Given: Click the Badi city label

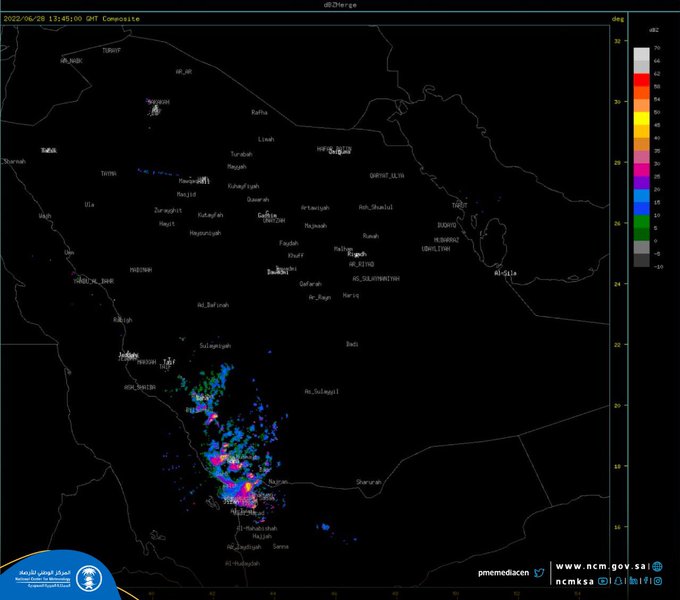Looking at the screenshot, I should pos(352,344).
